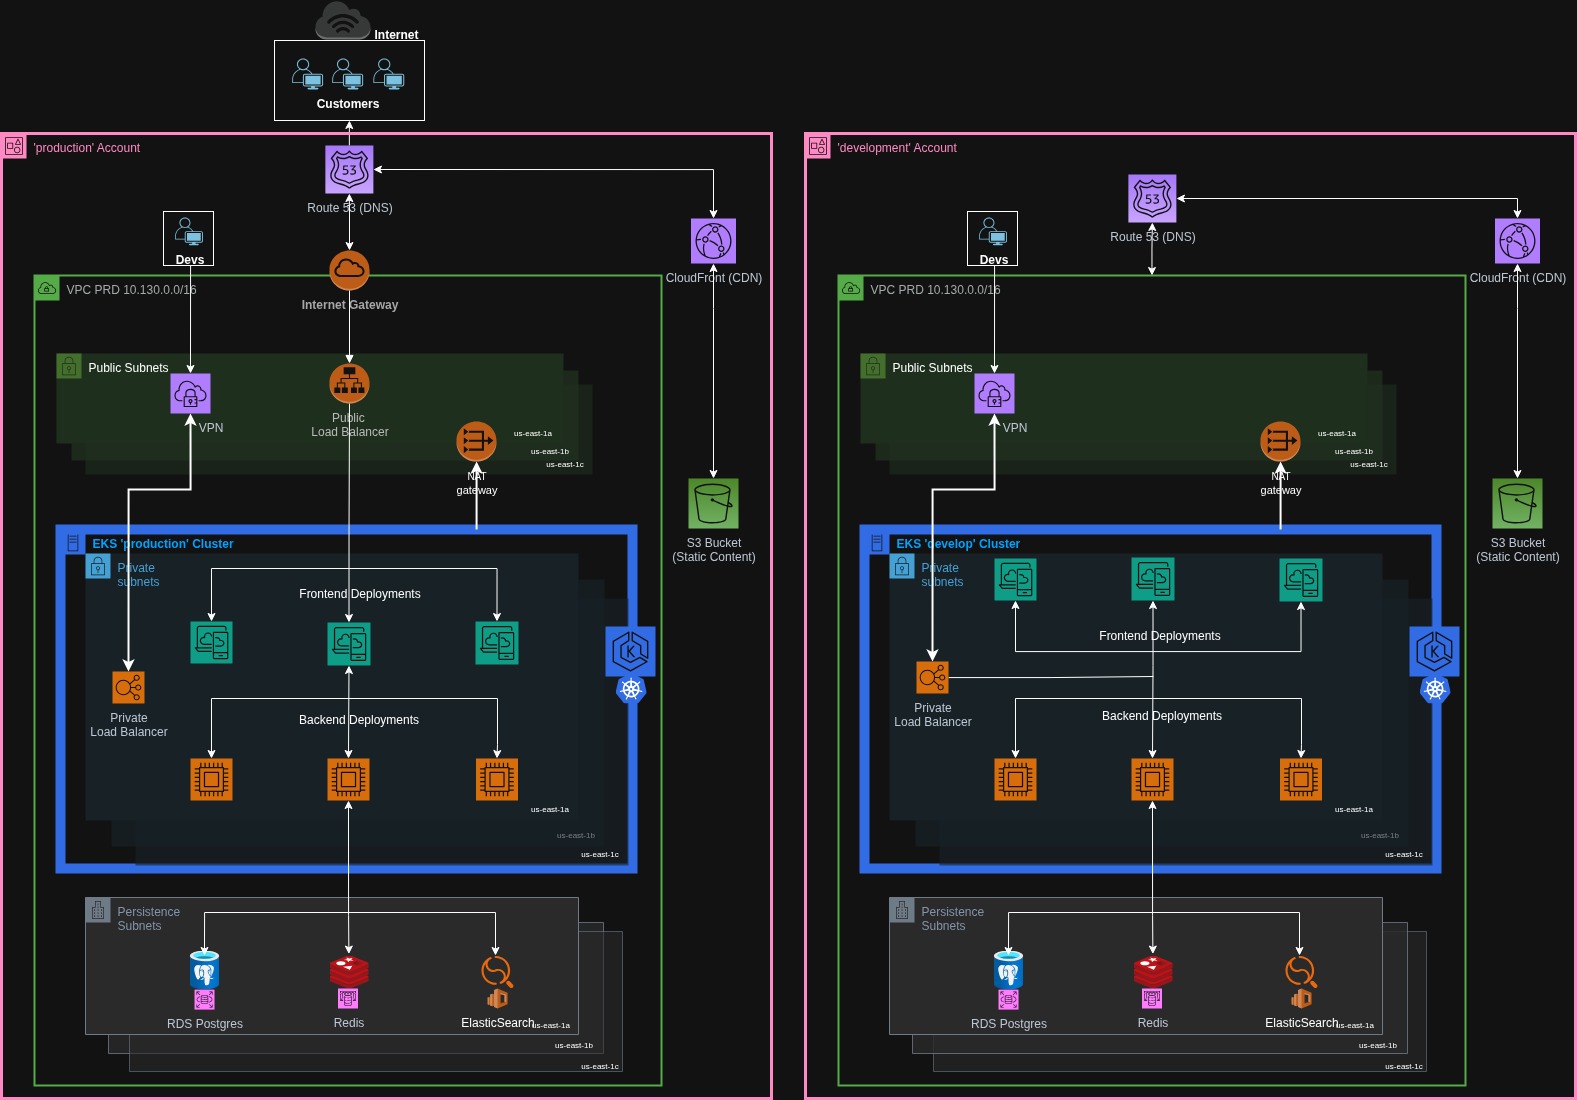Click the CloudFront icon in production account
Viewport: 1577px width, 1100px height.
(714, 241)
